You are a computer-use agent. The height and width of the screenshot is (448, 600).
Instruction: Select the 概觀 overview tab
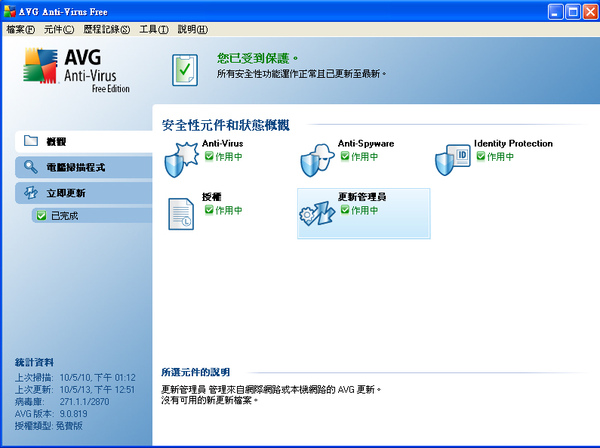click(x=84, y=142)
